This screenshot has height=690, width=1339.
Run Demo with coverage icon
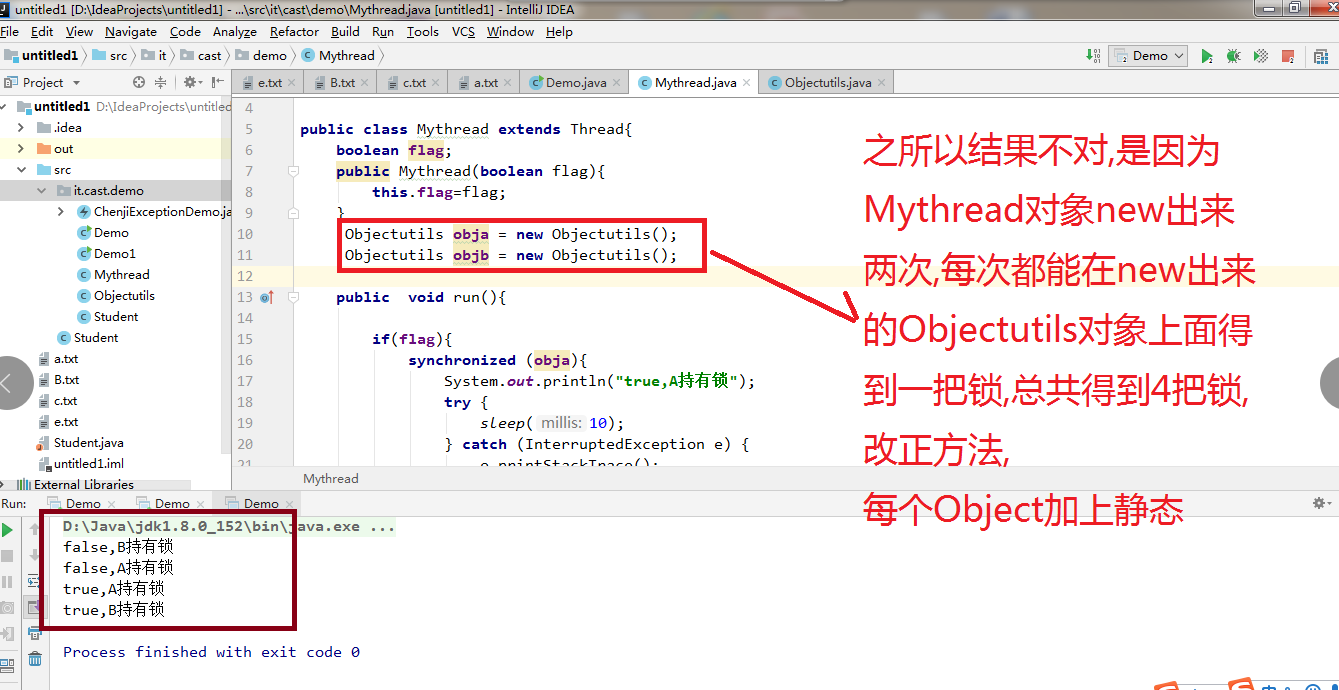click(x=1261, y=56)
